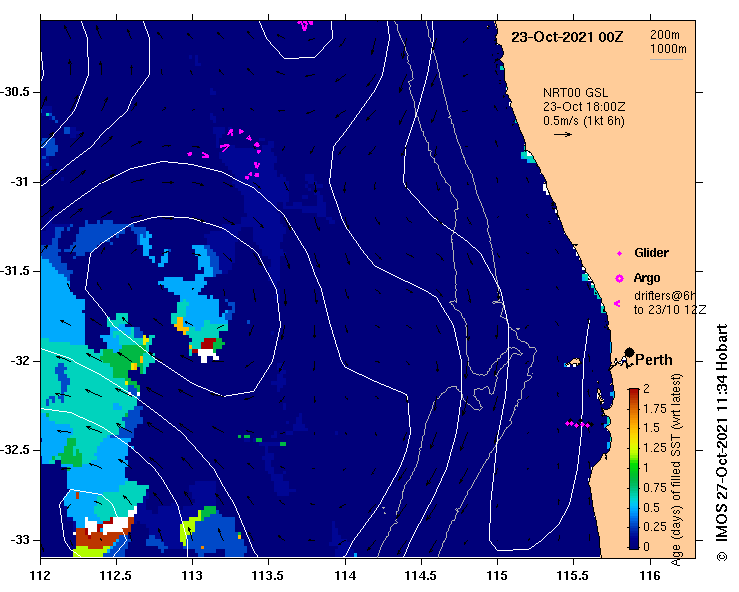
Task: Click the 0.5m/s (1kt 6h) scale text
Action: [583, 121]
